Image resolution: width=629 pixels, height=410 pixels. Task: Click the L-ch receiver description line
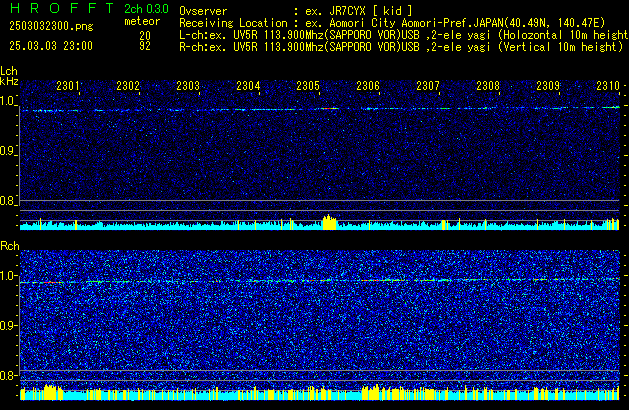(x=404, y=35)
